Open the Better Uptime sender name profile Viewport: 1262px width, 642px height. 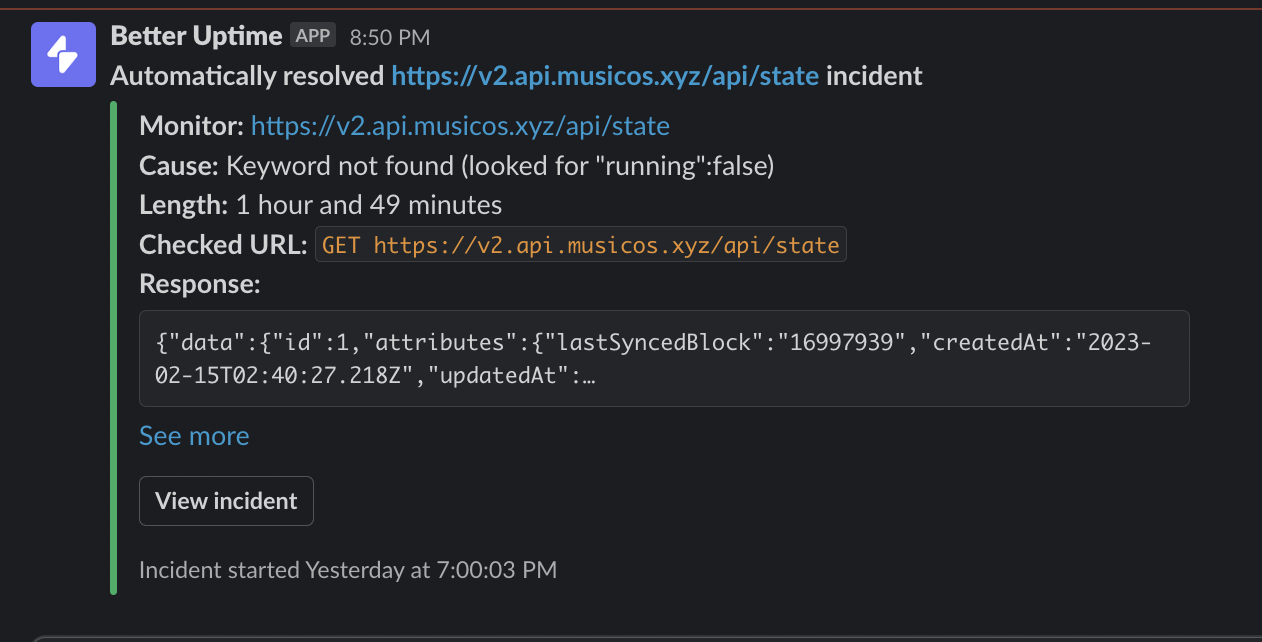[196, 36]
